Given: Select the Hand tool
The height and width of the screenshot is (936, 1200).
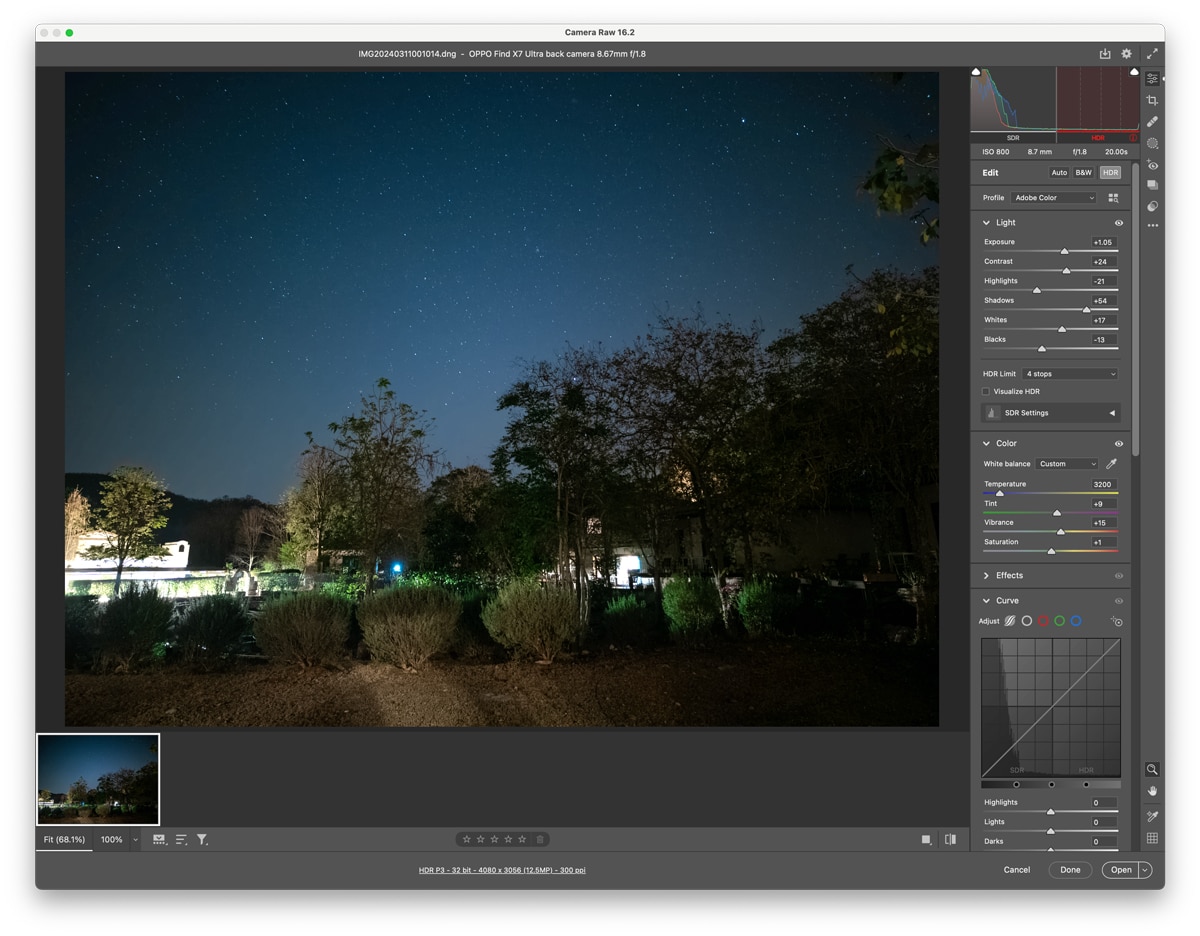Looking at the screenshot, I should (1152, 791).
